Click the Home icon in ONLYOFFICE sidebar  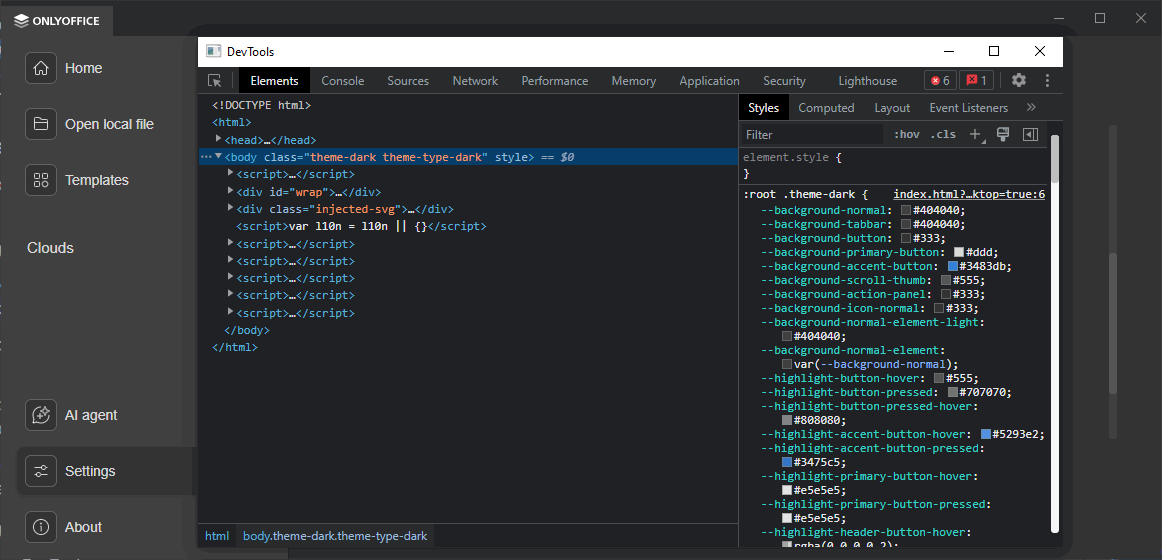click(41, 68)
